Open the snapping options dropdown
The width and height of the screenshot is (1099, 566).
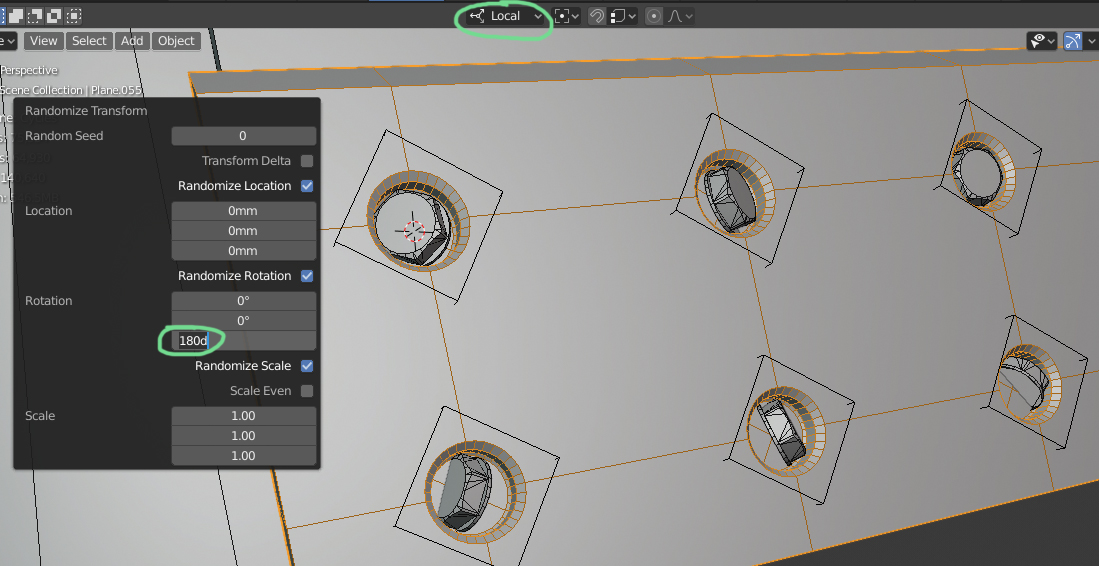point(622,15)
